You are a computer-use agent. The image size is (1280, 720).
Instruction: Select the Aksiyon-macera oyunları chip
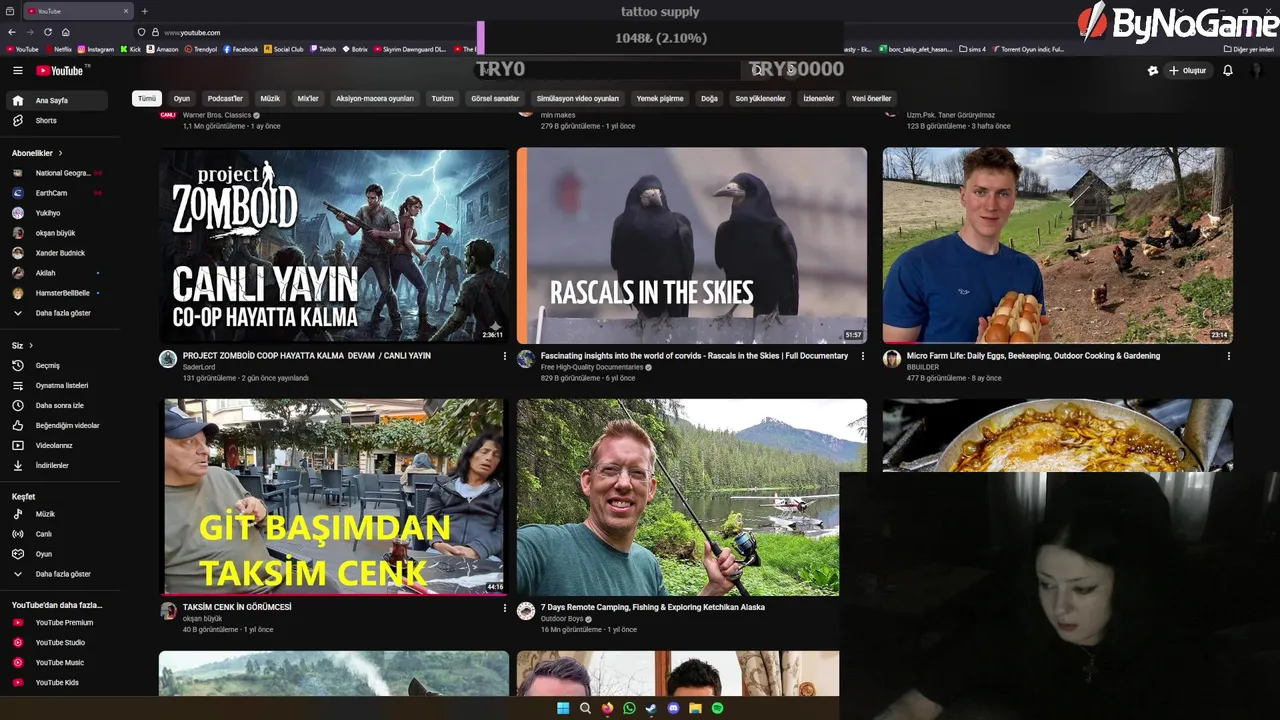(x=375, y=99)
